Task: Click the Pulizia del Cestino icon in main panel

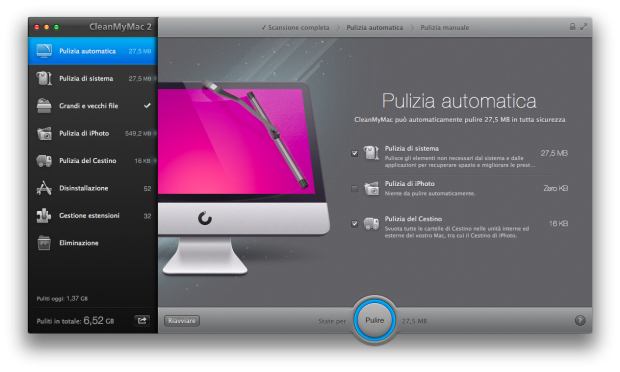Action: point(371,224)
